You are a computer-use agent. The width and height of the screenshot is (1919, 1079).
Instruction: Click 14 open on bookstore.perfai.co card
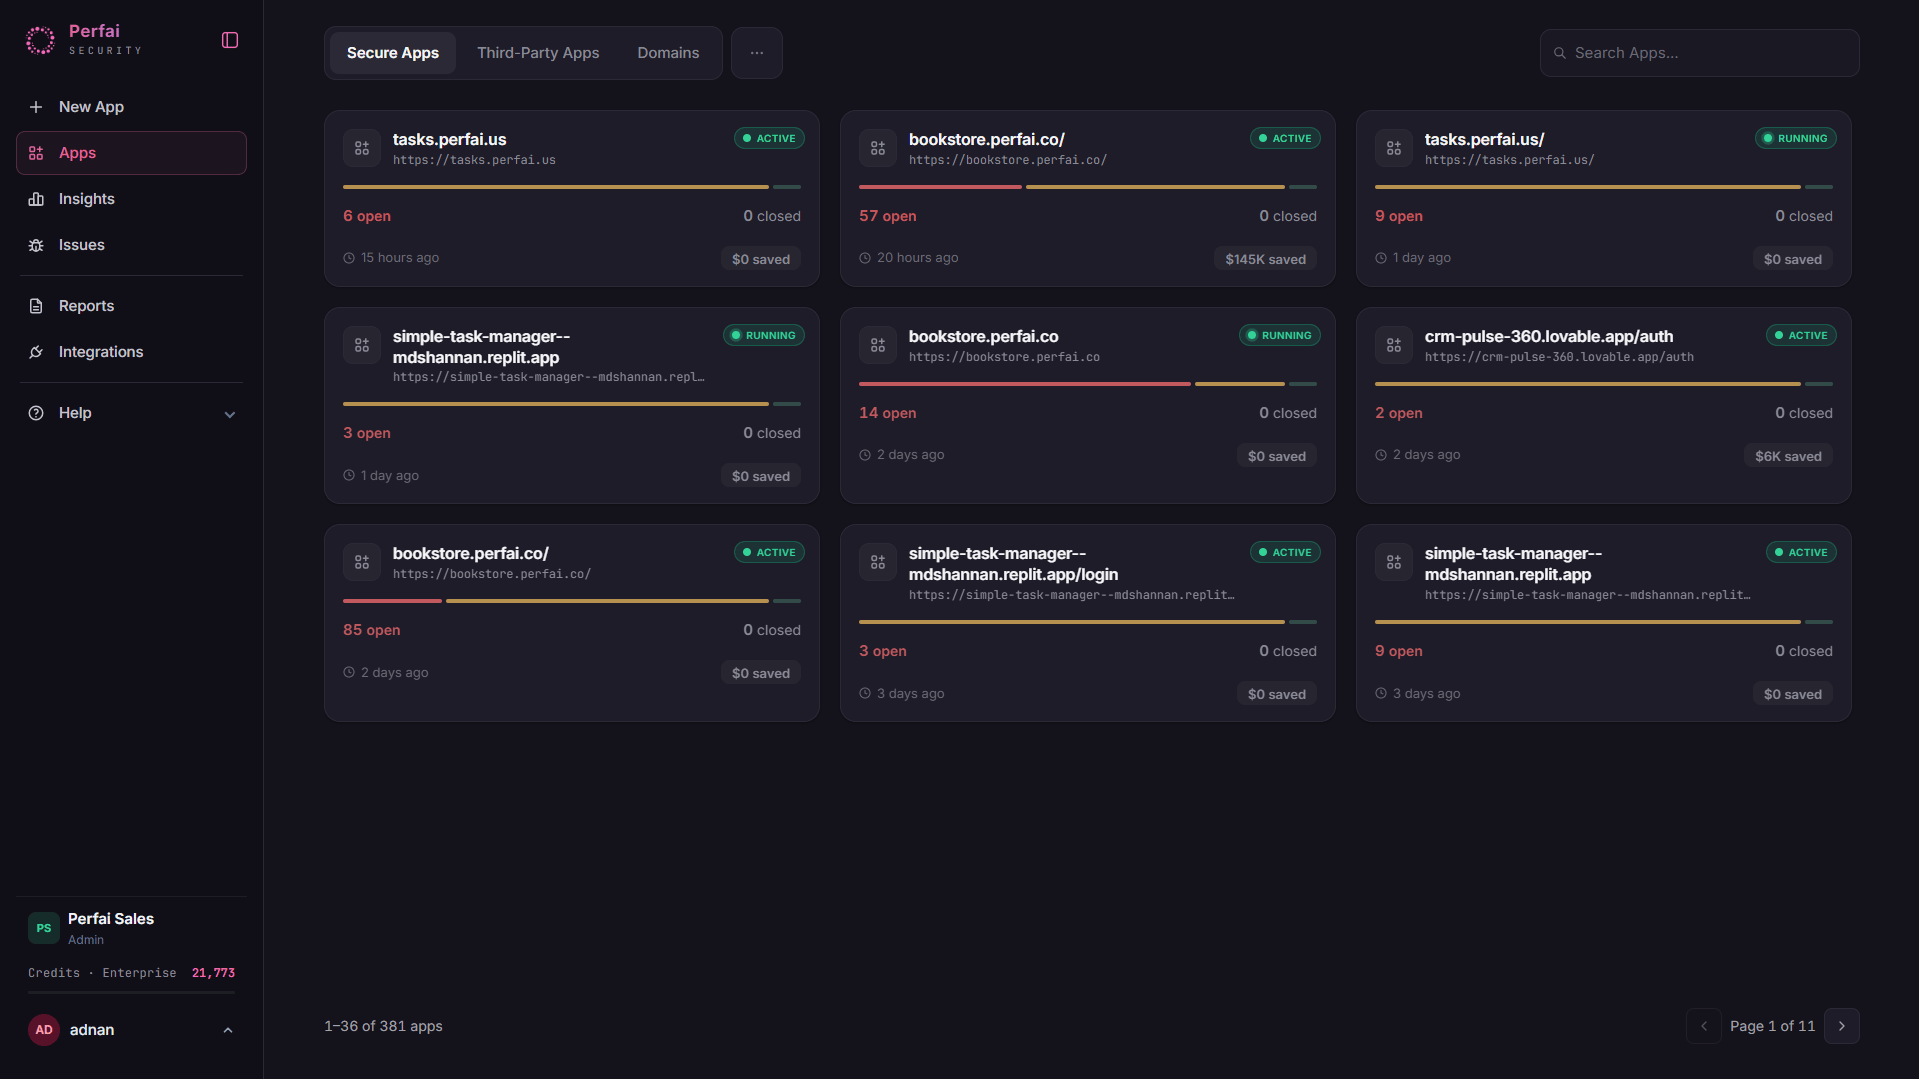point(887,413)
